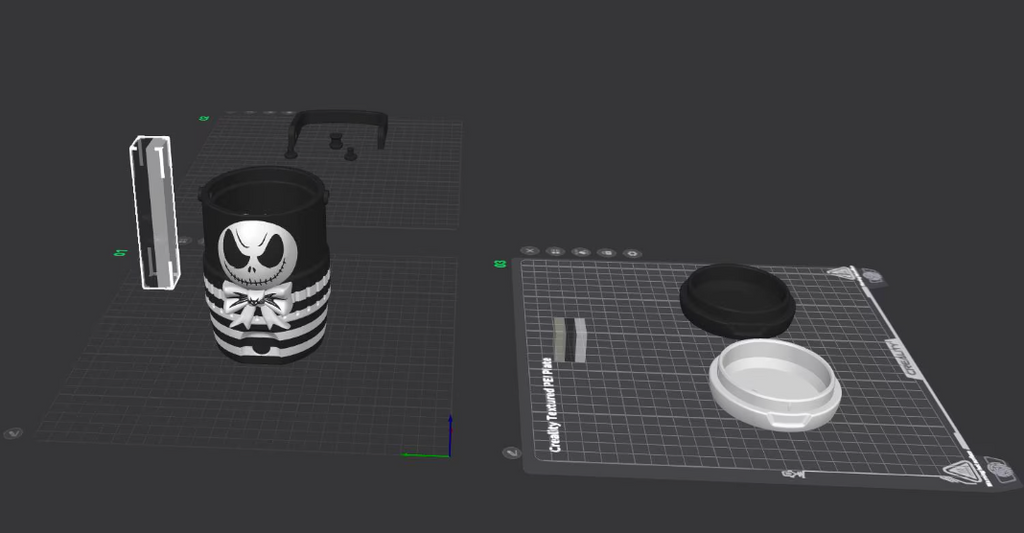
Task: Toggle the checkmark selector below plate 03
Action: (511, 453)
